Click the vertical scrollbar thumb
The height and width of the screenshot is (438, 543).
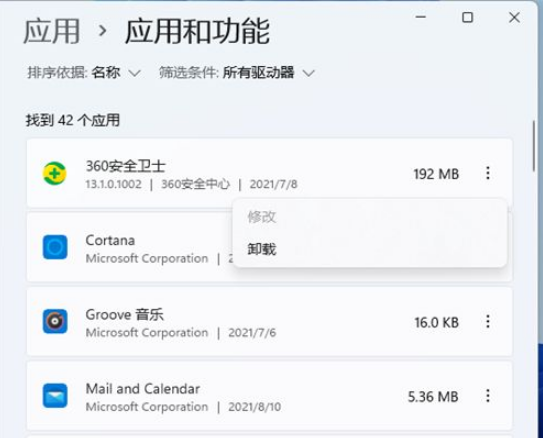click(534, 145)
